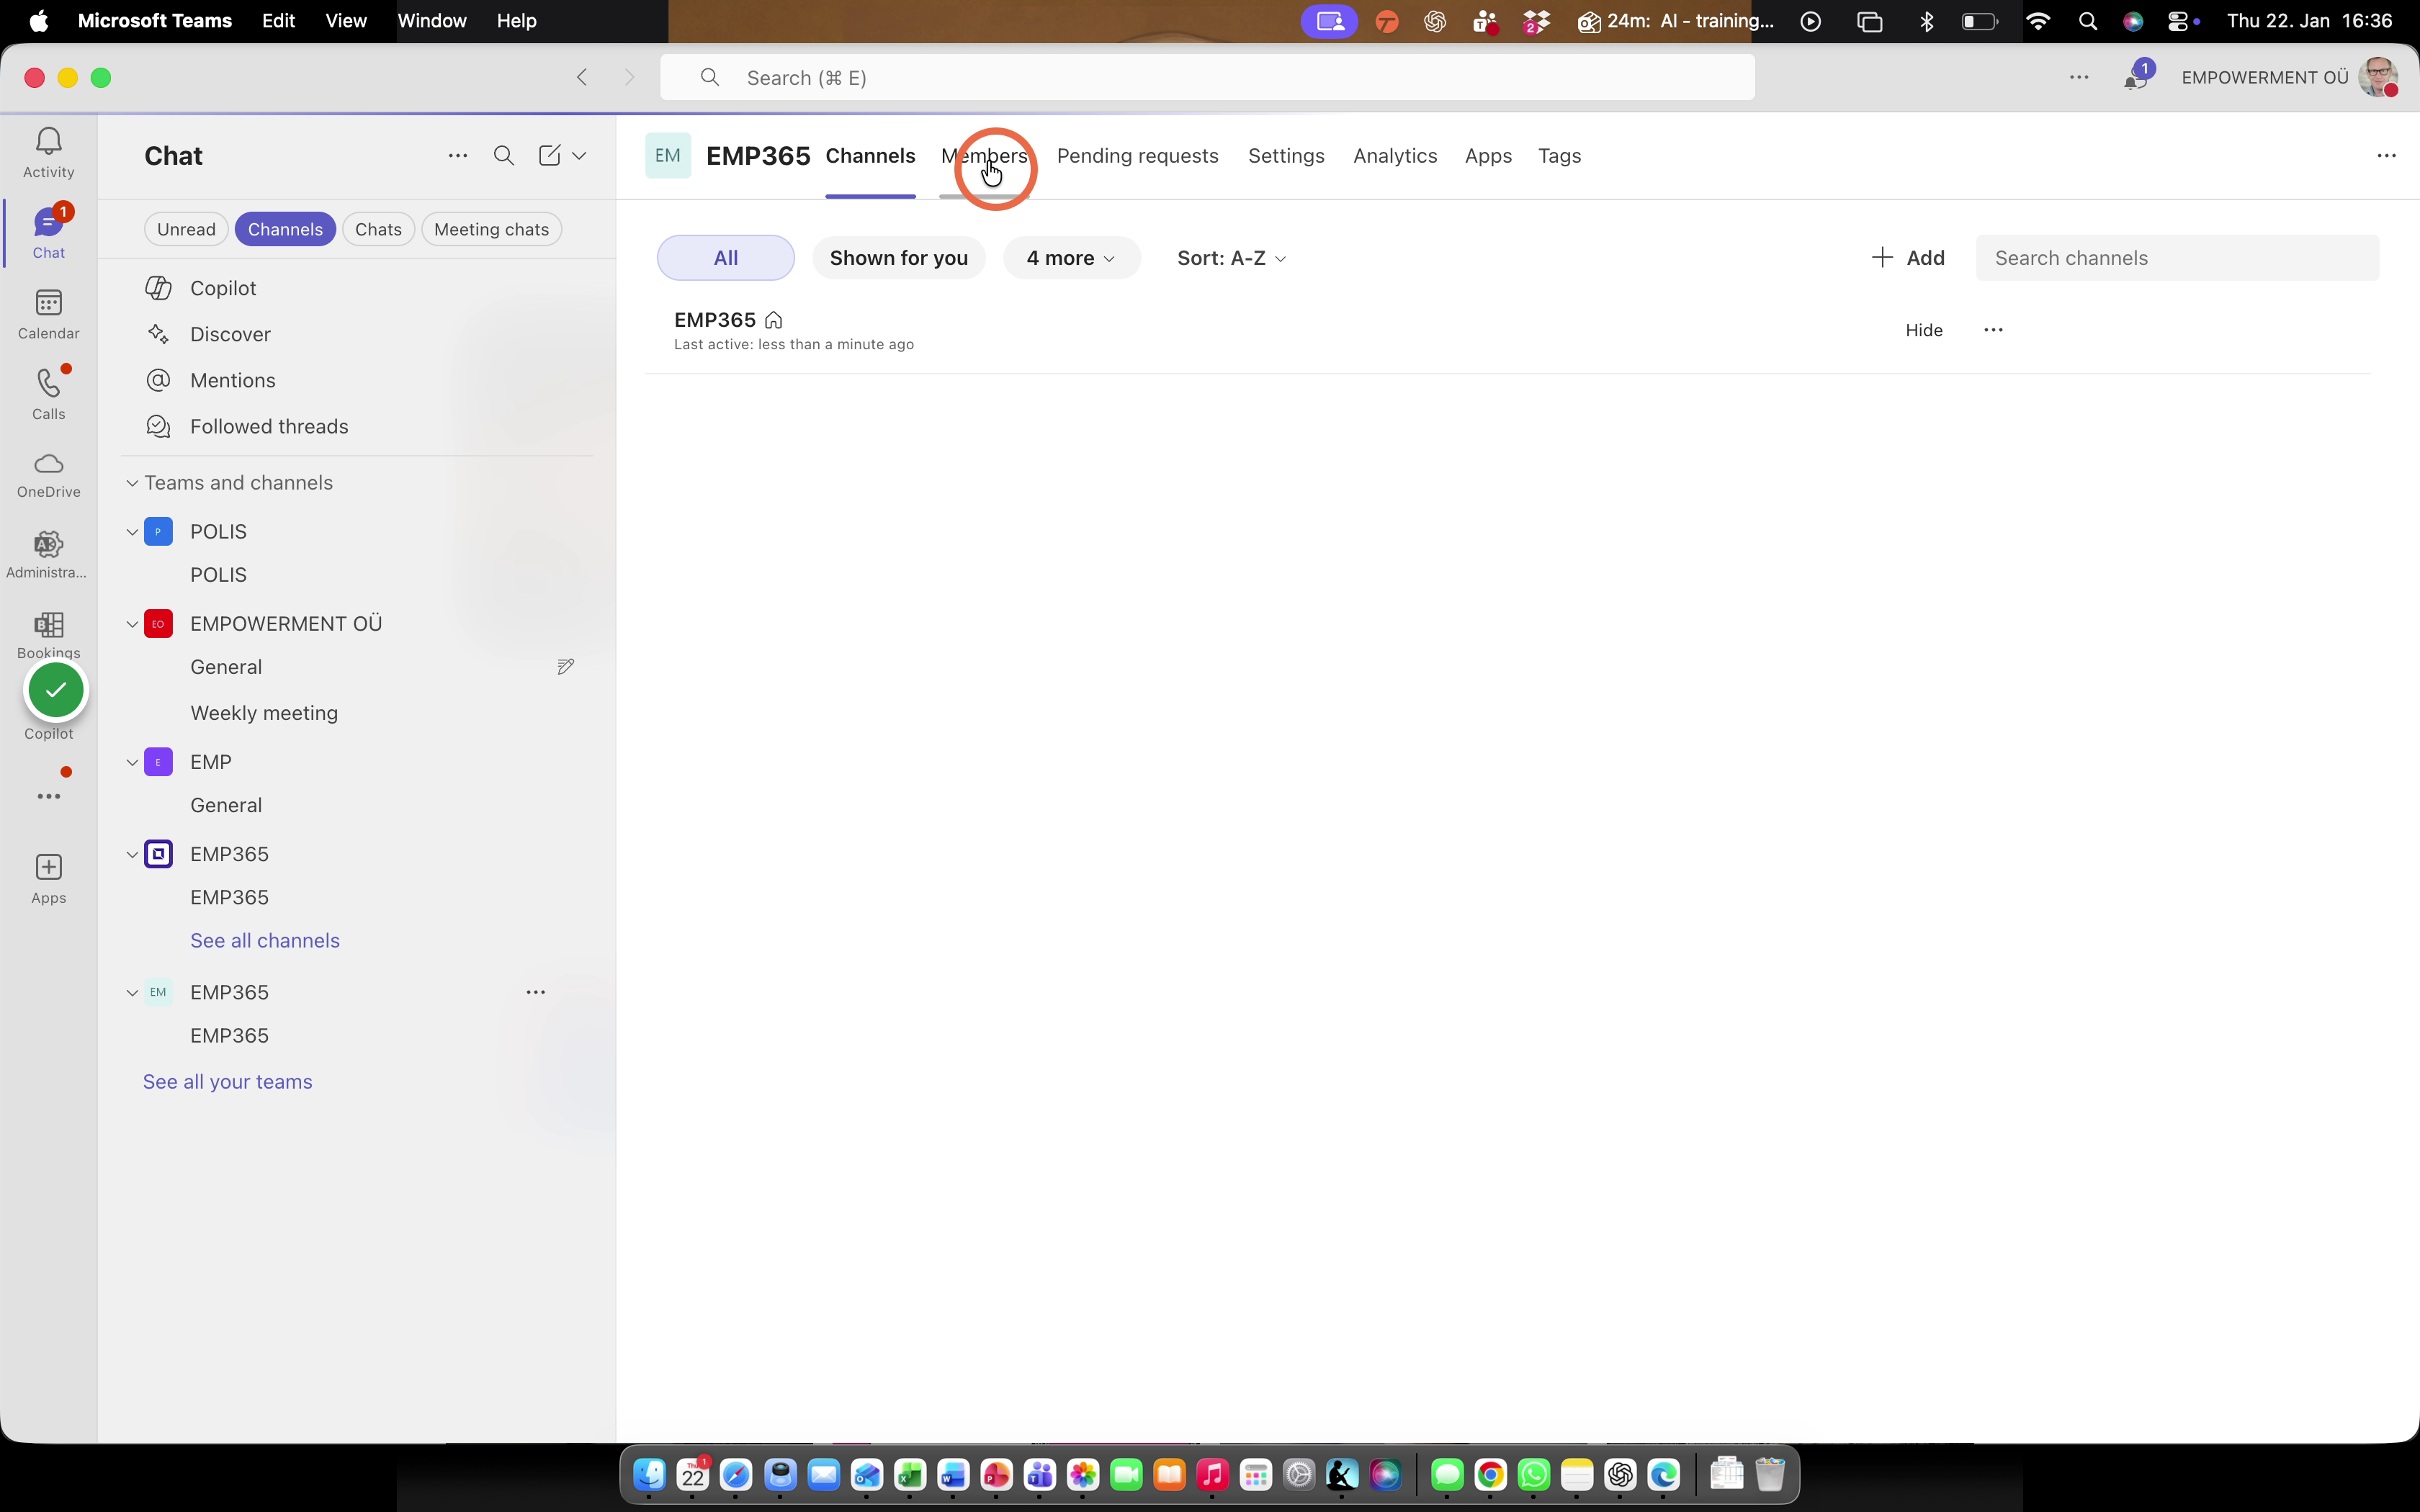Open the Administration app in rail

tap(48, 555)
